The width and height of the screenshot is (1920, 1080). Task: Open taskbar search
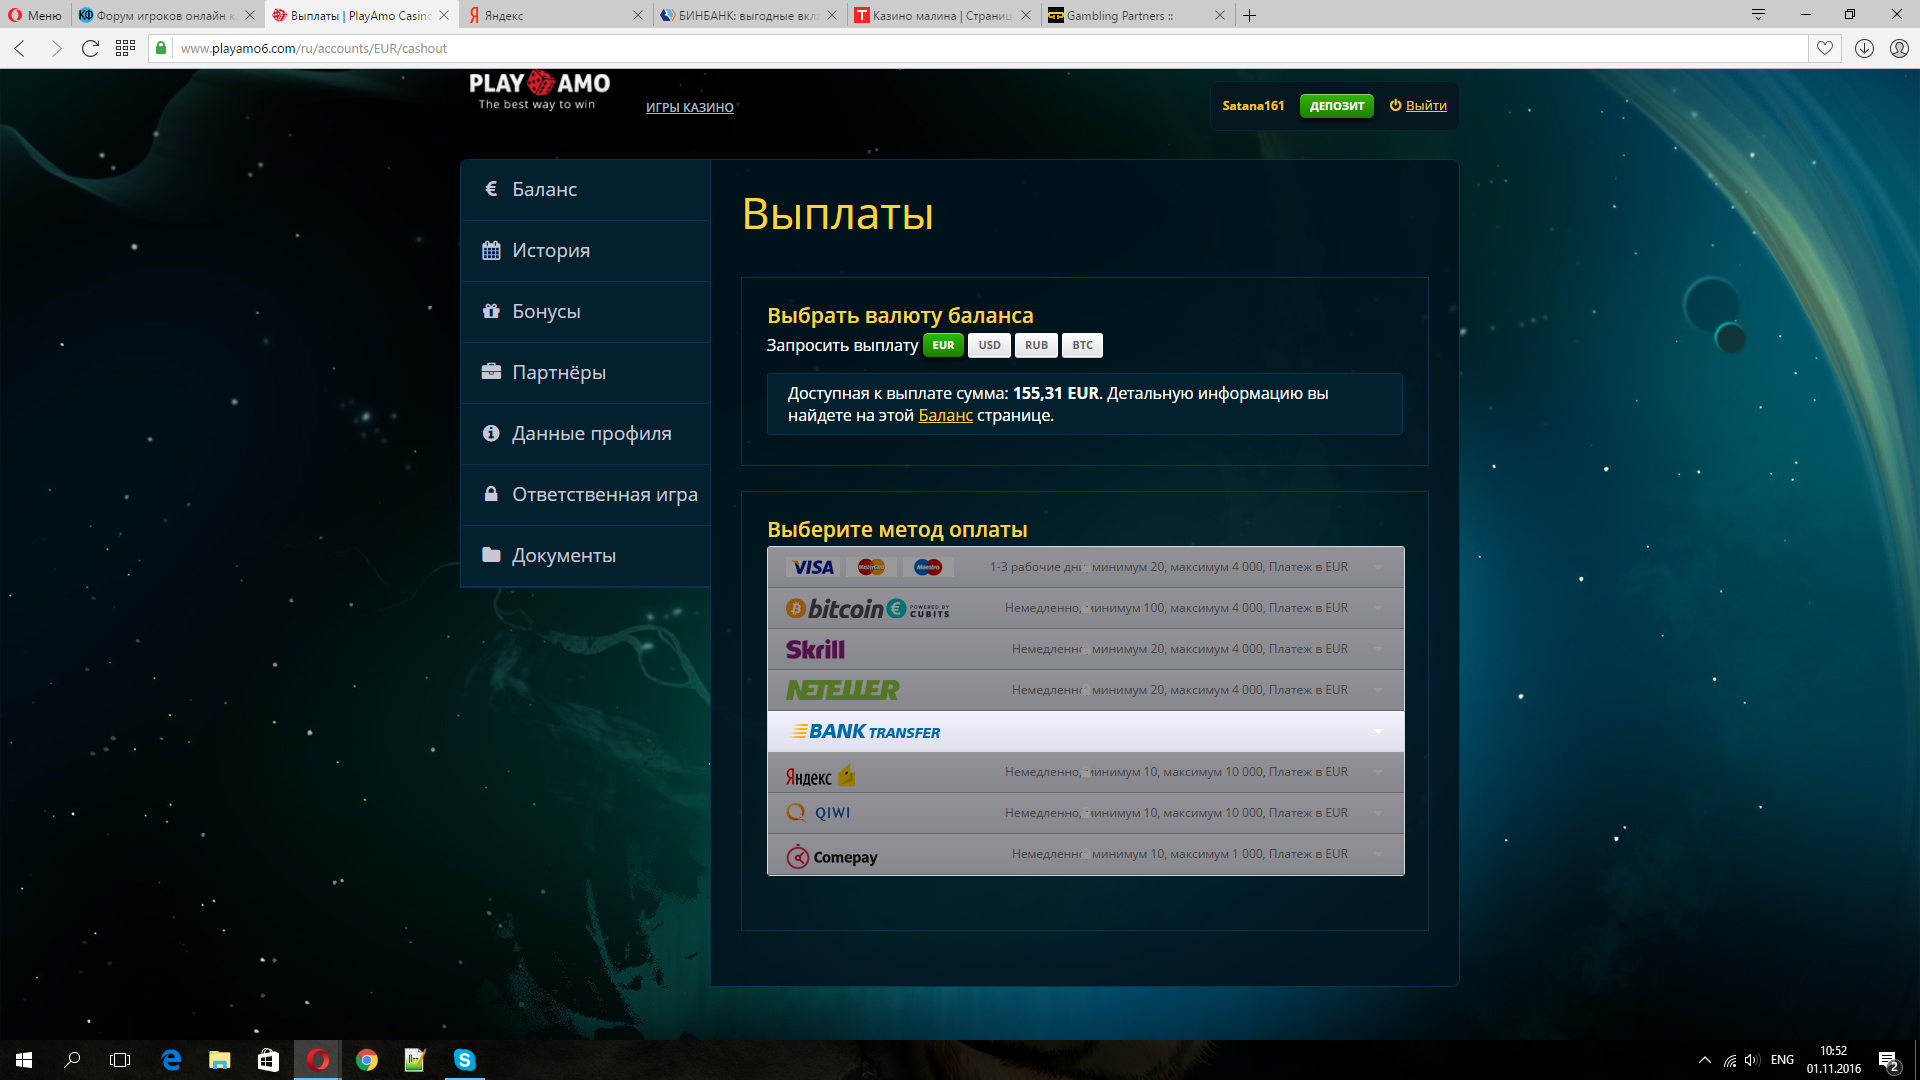pos(72,1060)
